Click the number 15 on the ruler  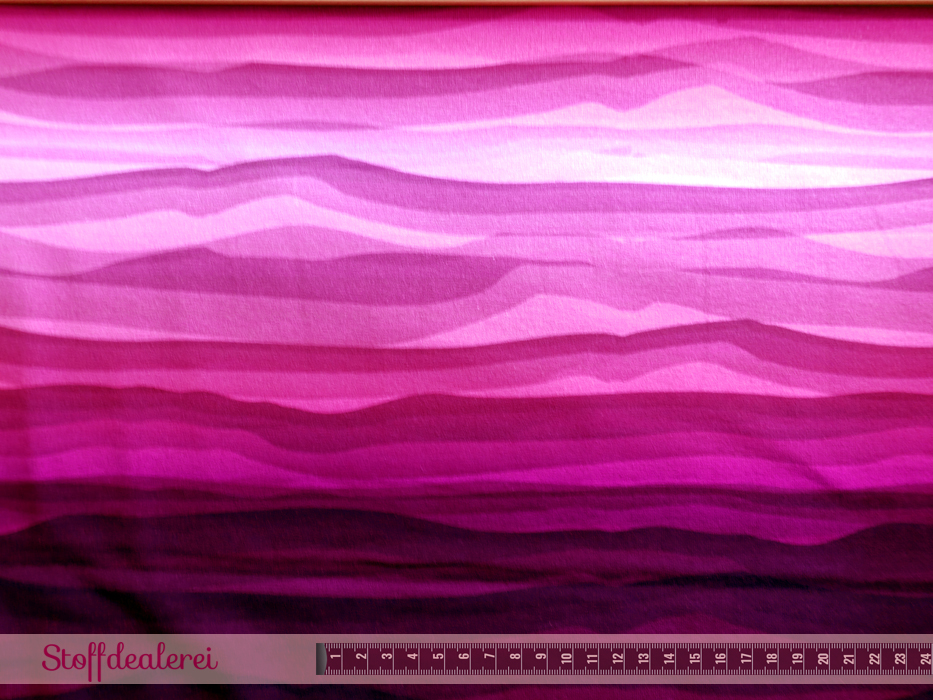point(695,658)
